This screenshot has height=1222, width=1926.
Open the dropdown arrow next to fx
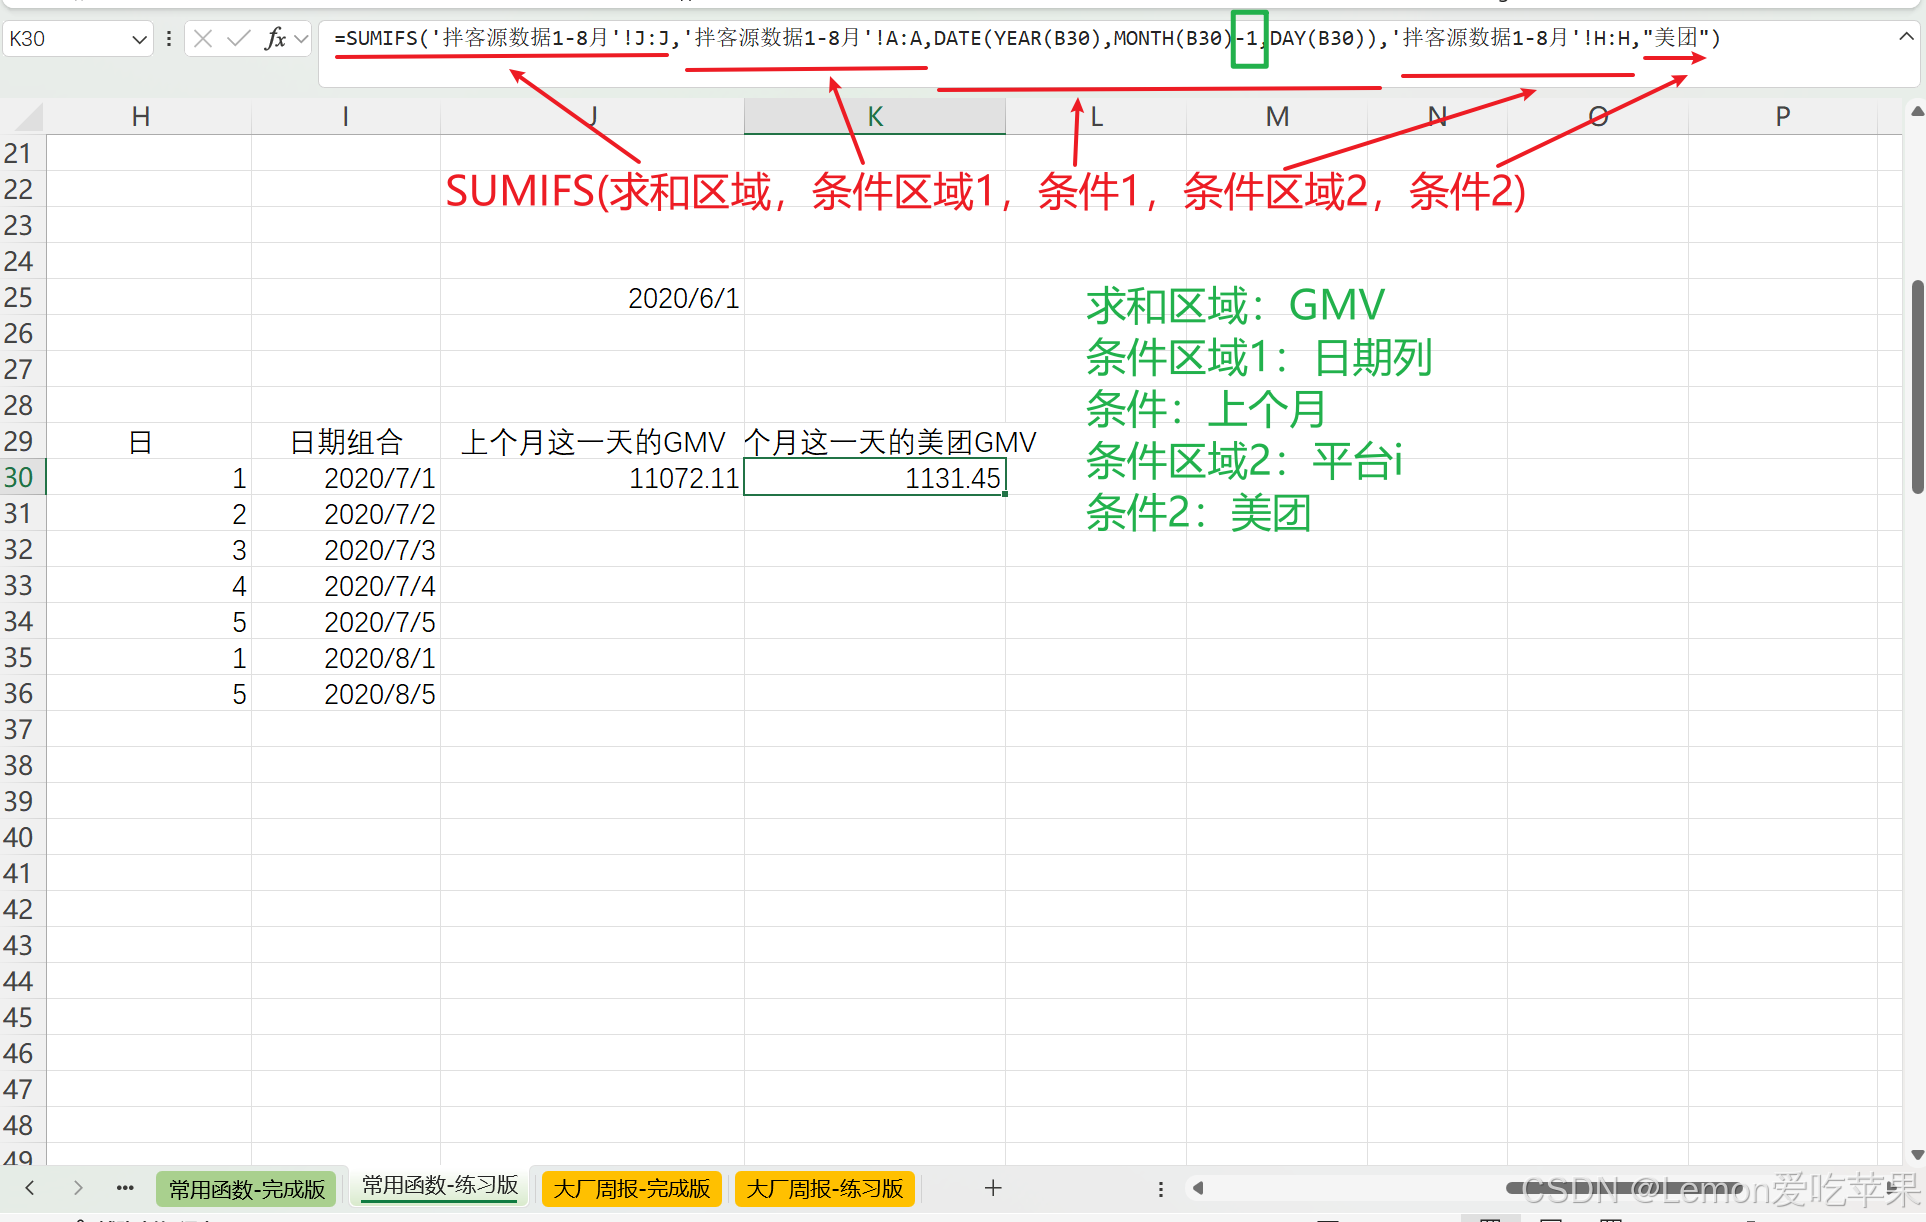point(301,39)
